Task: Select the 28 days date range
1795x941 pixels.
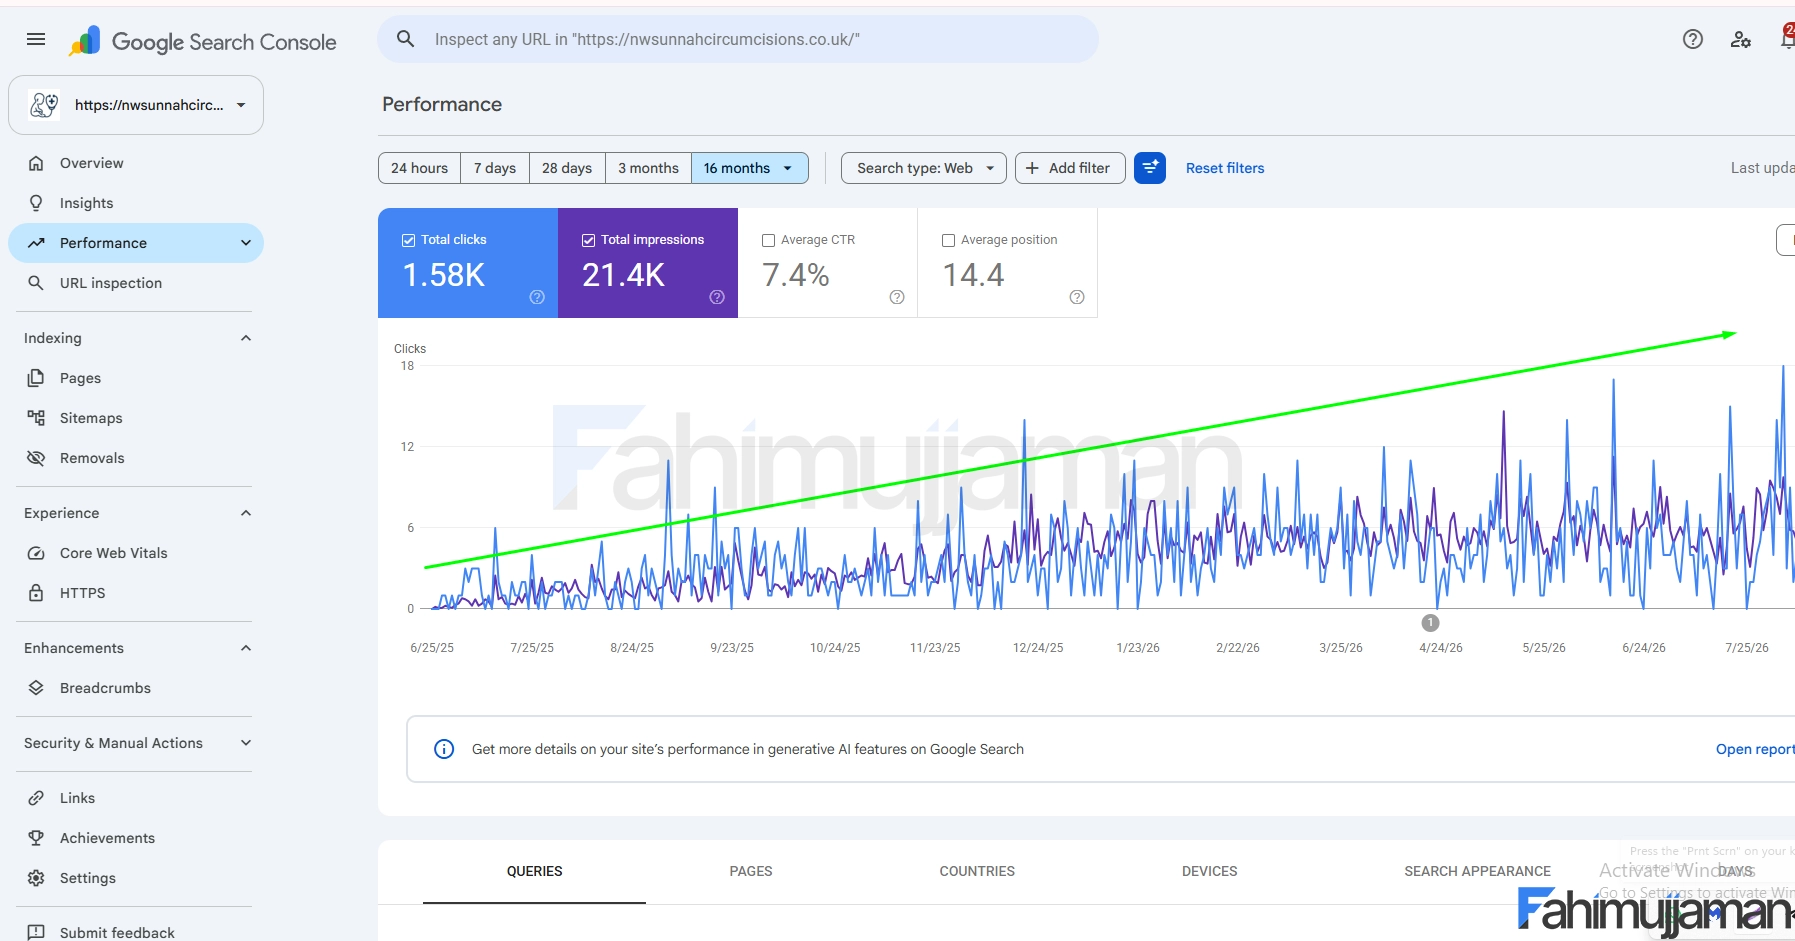Action: [x=567, y=168]
